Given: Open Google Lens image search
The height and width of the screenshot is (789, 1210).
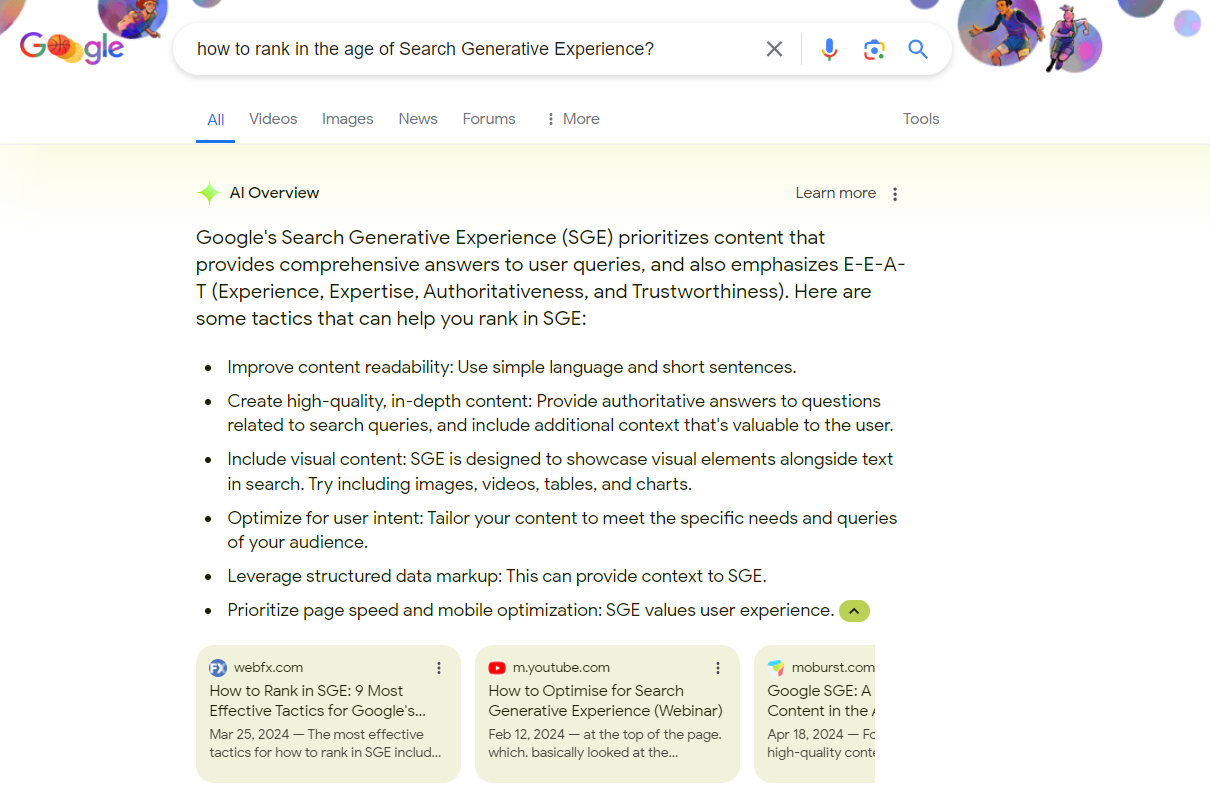Looking at the screenshot, I should (874, 49).
